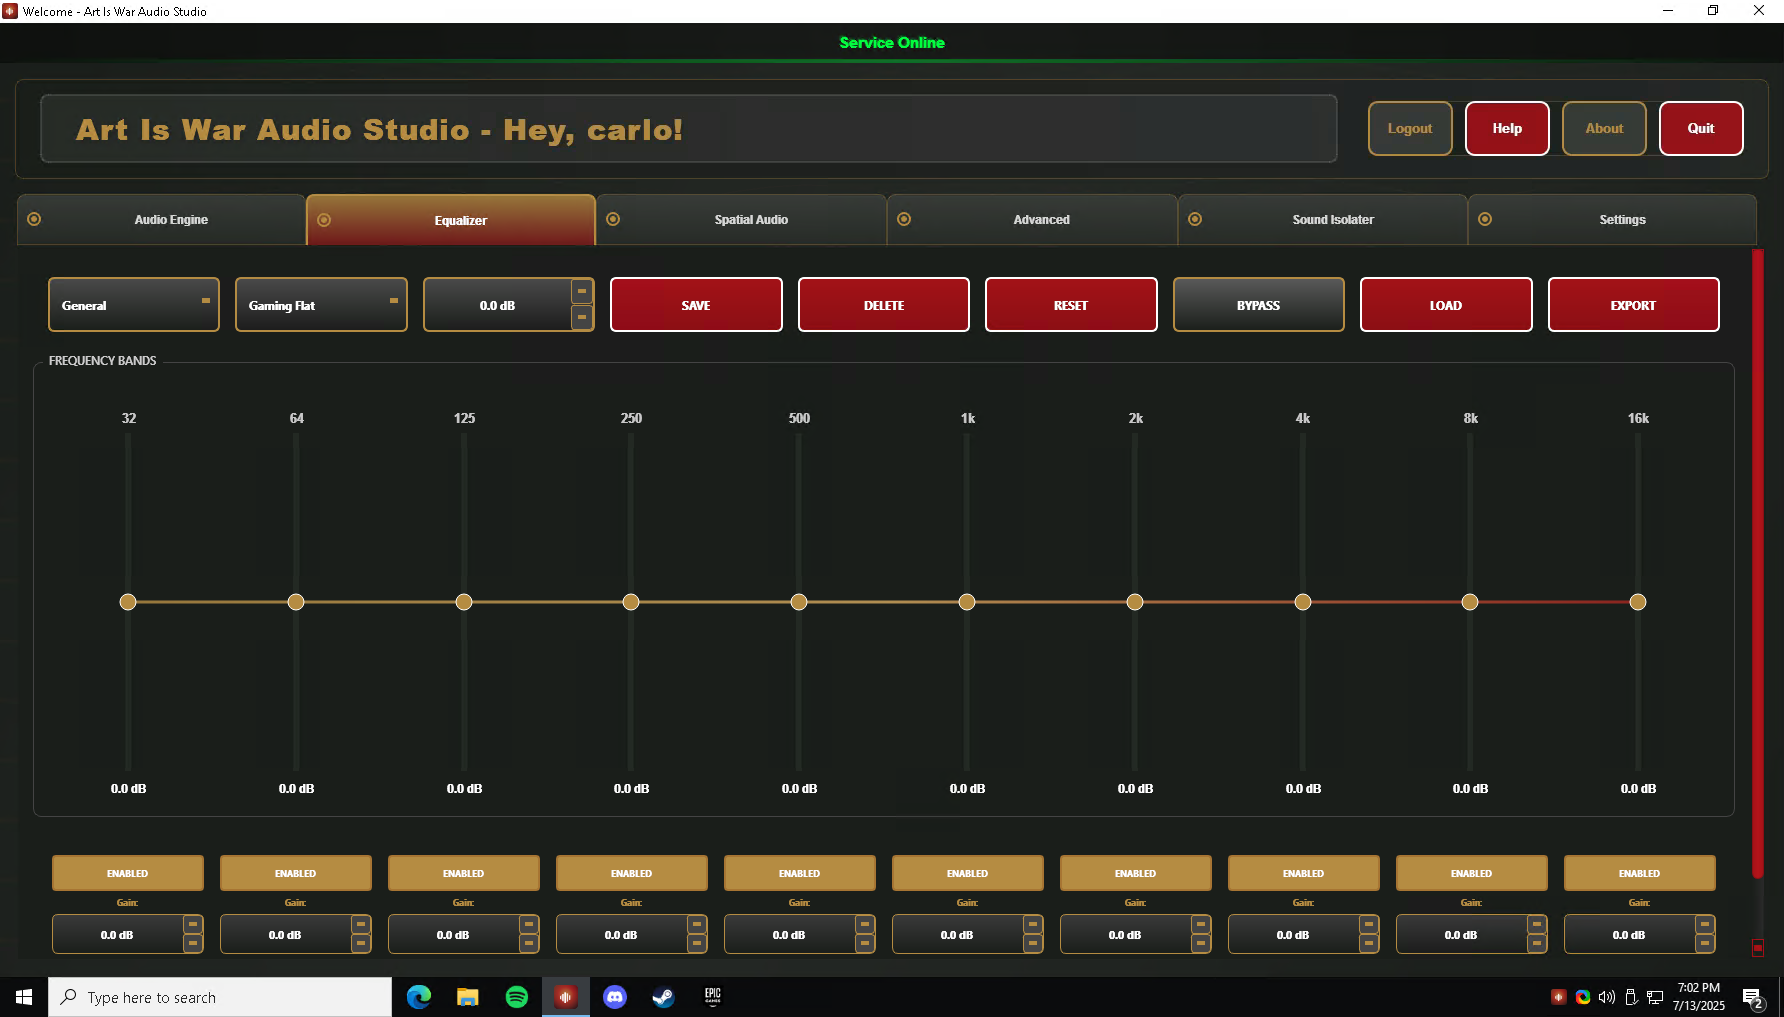Toggle the ENABLED button for the 64 Hz band
Viewport: 1784px width, 1017px height.
point(296,873)
